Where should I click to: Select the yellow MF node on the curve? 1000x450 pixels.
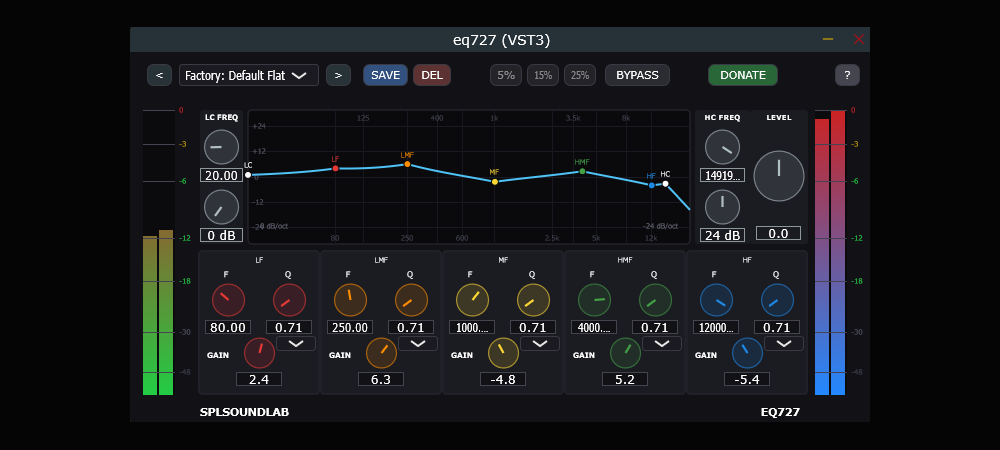pyautogui.click(x=494, y=182)
